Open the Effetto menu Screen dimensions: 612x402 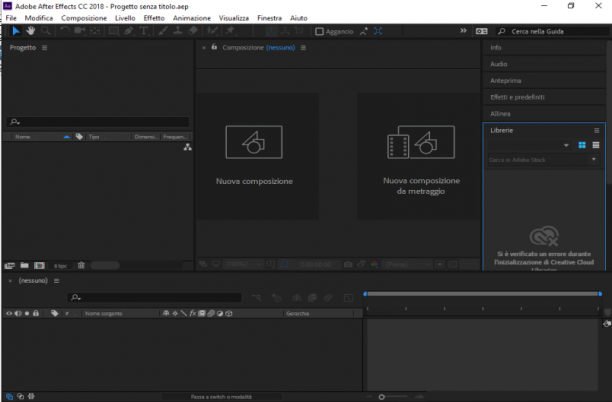click(154, 18)
